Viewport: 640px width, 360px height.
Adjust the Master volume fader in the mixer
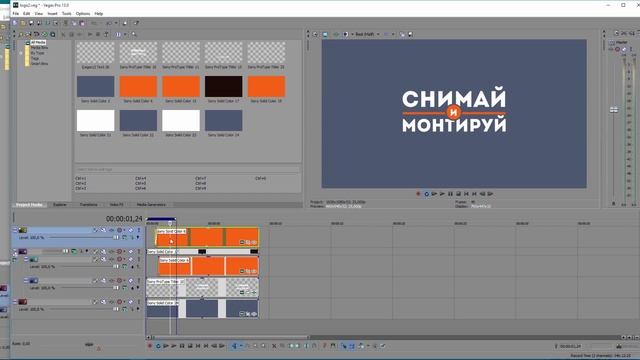click(613, 110)
